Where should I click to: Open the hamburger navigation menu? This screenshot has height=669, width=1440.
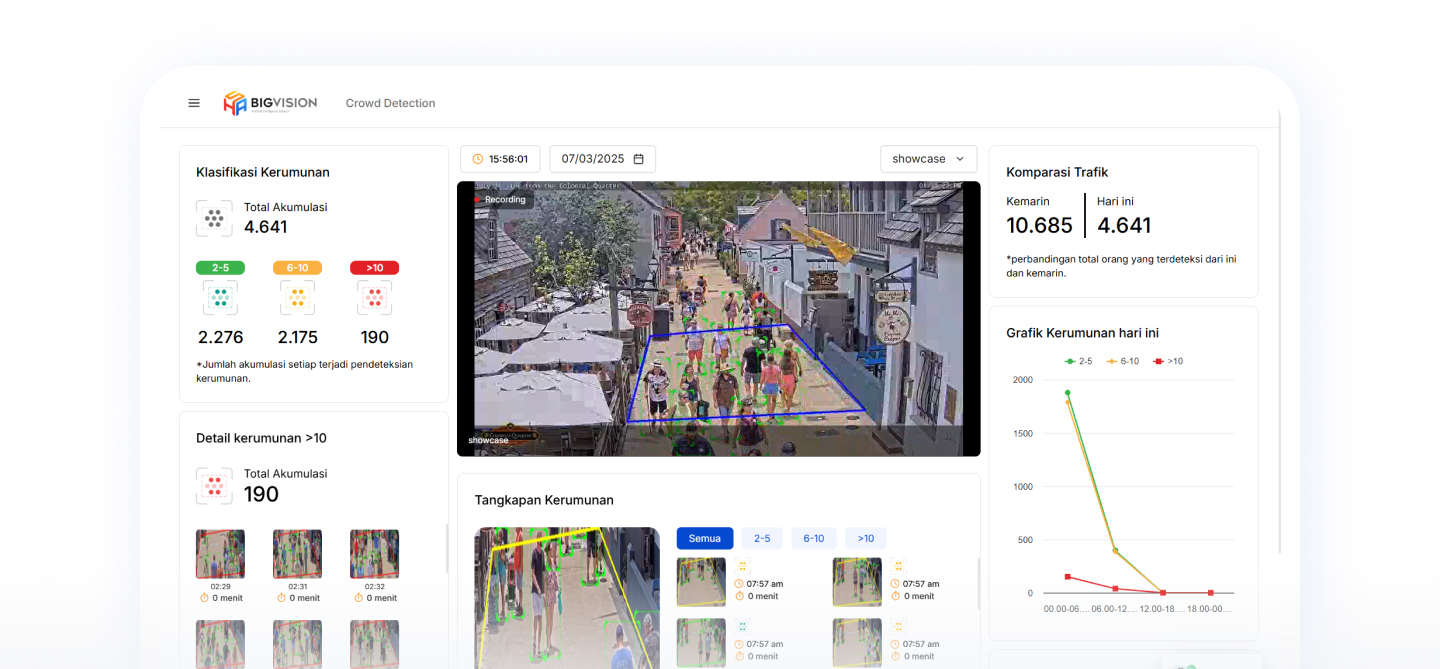194,103
